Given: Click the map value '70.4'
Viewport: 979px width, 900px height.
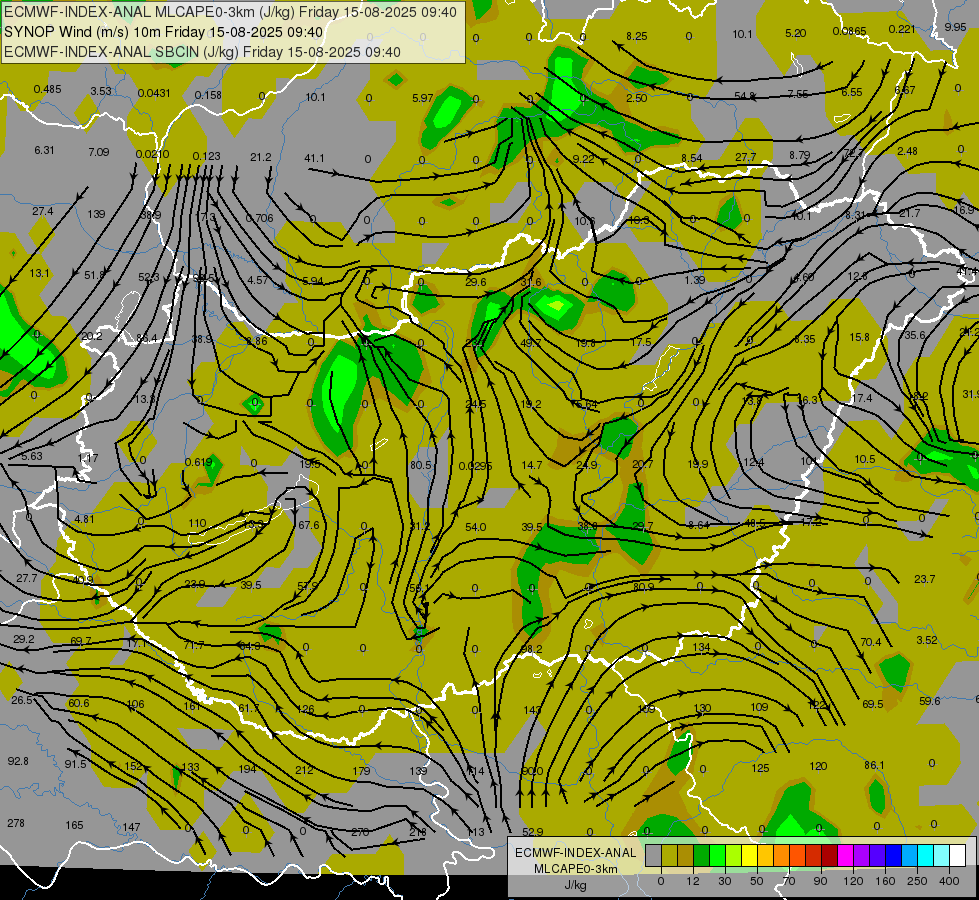Looking at the screenshot, I should point(870,642).
